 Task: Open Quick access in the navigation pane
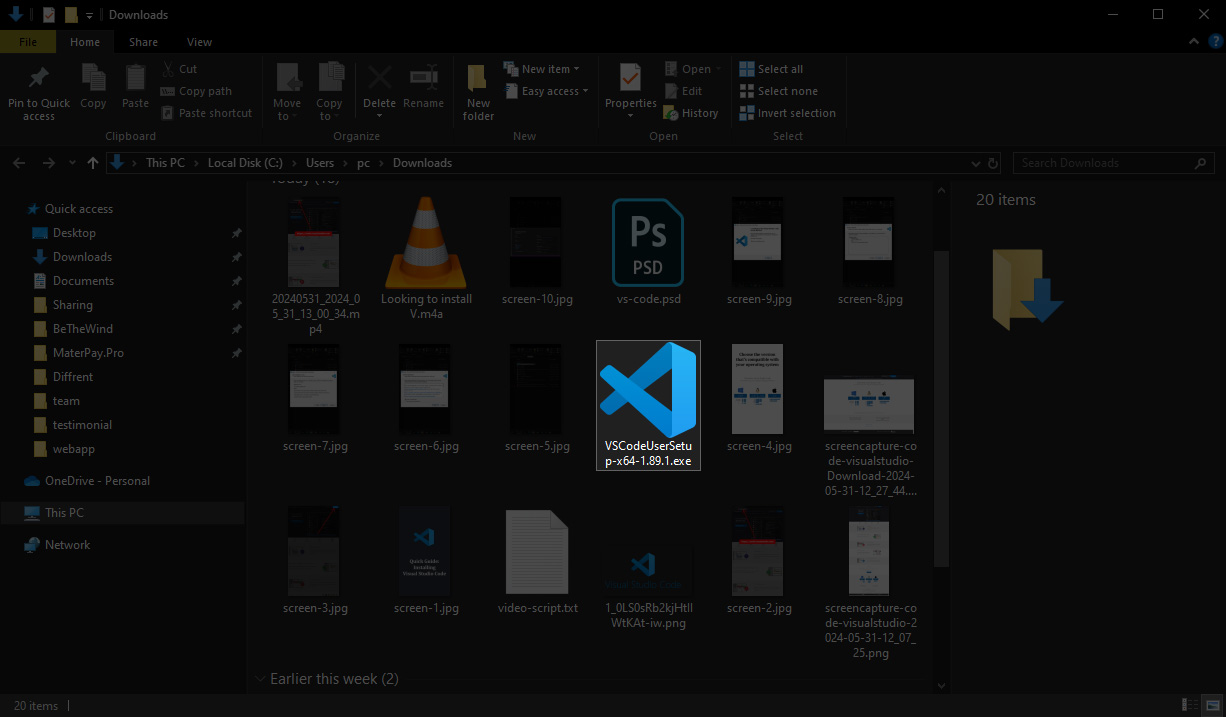pyautogui.click(x=79, y=209)
